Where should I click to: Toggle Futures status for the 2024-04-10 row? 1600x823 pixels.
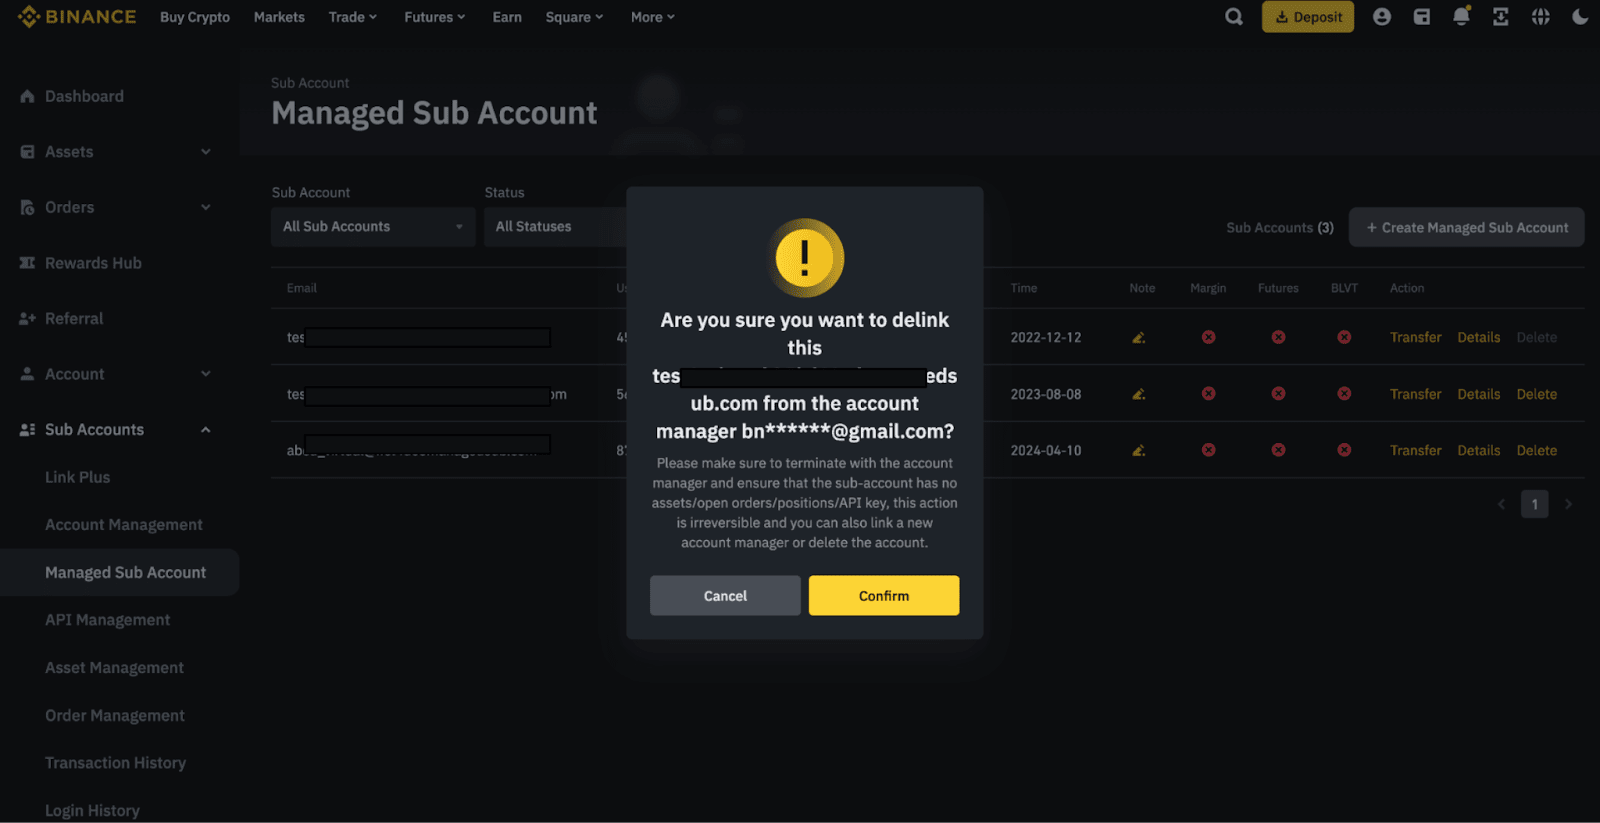point(1278,450)
